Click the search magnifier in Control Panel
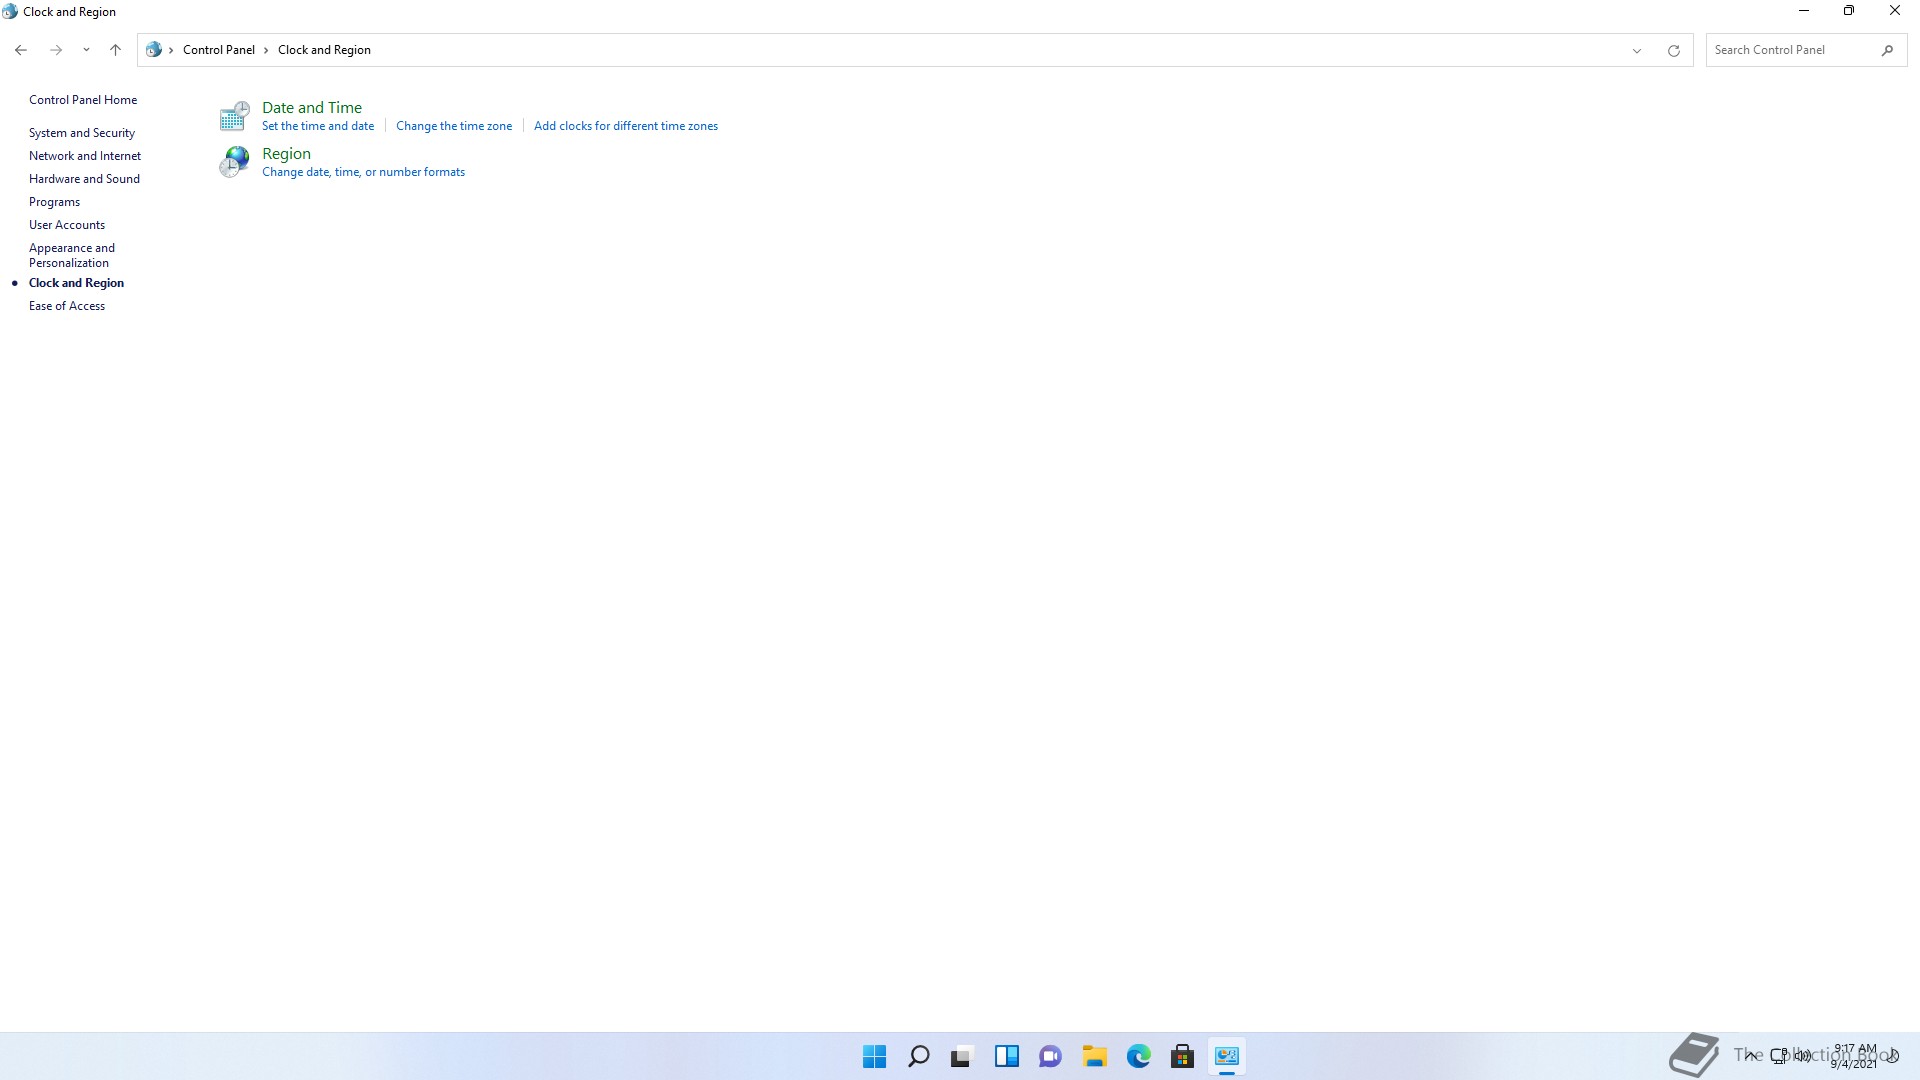The height and width of the screenshot is (1080, 1920). point(1887,50)
